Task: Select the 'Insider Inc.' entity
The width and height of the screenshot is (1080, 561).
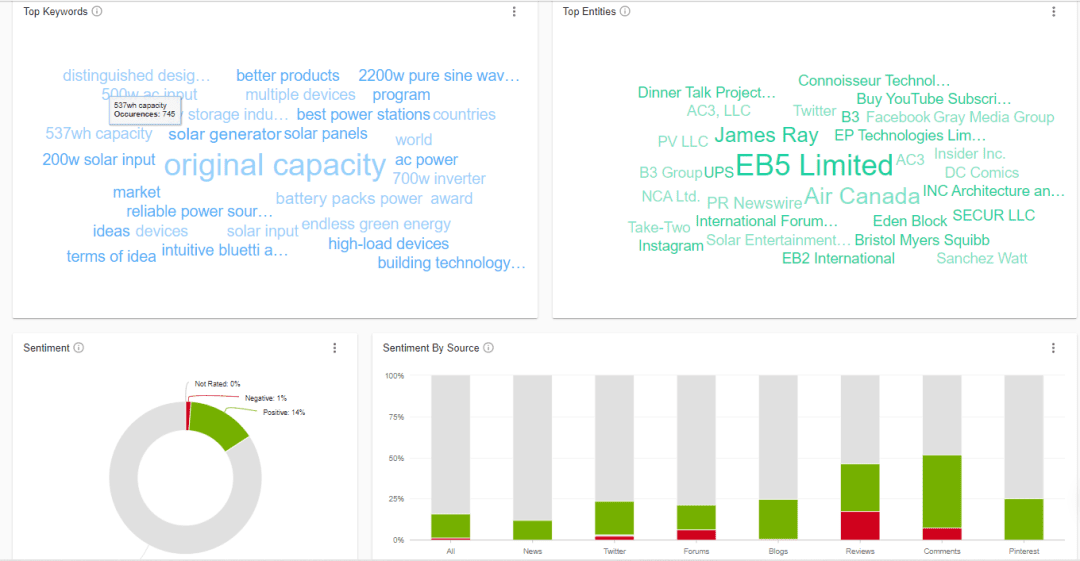Action: [x=970, y=154]
